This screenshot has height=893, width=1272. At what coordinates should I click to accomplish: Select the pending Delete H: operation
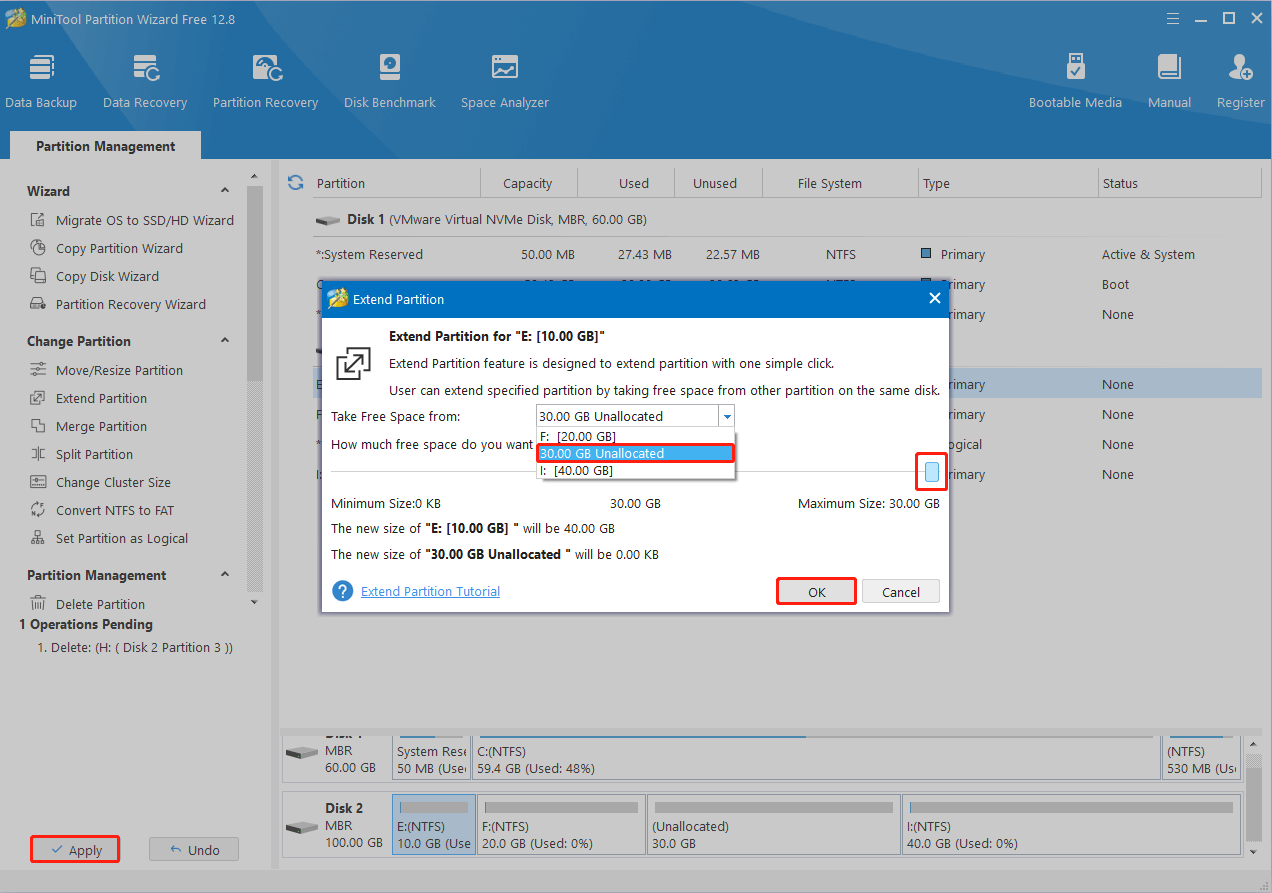pos(135,647)
